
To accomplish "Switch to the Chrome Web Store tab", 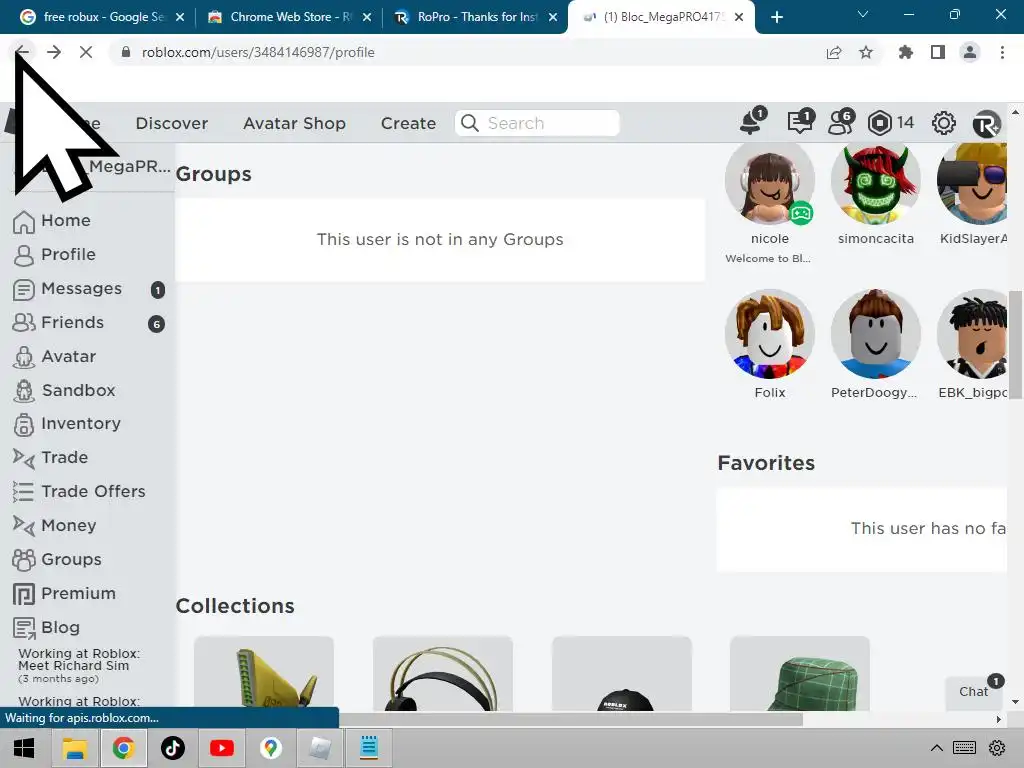I will coord(287,17).
